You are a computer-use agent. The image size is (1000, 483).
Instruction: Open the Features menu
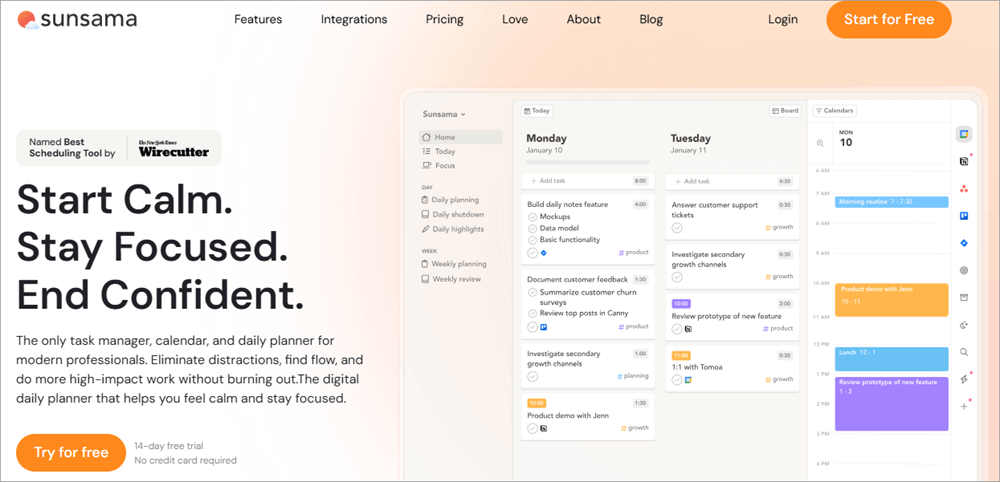[258, 19]
